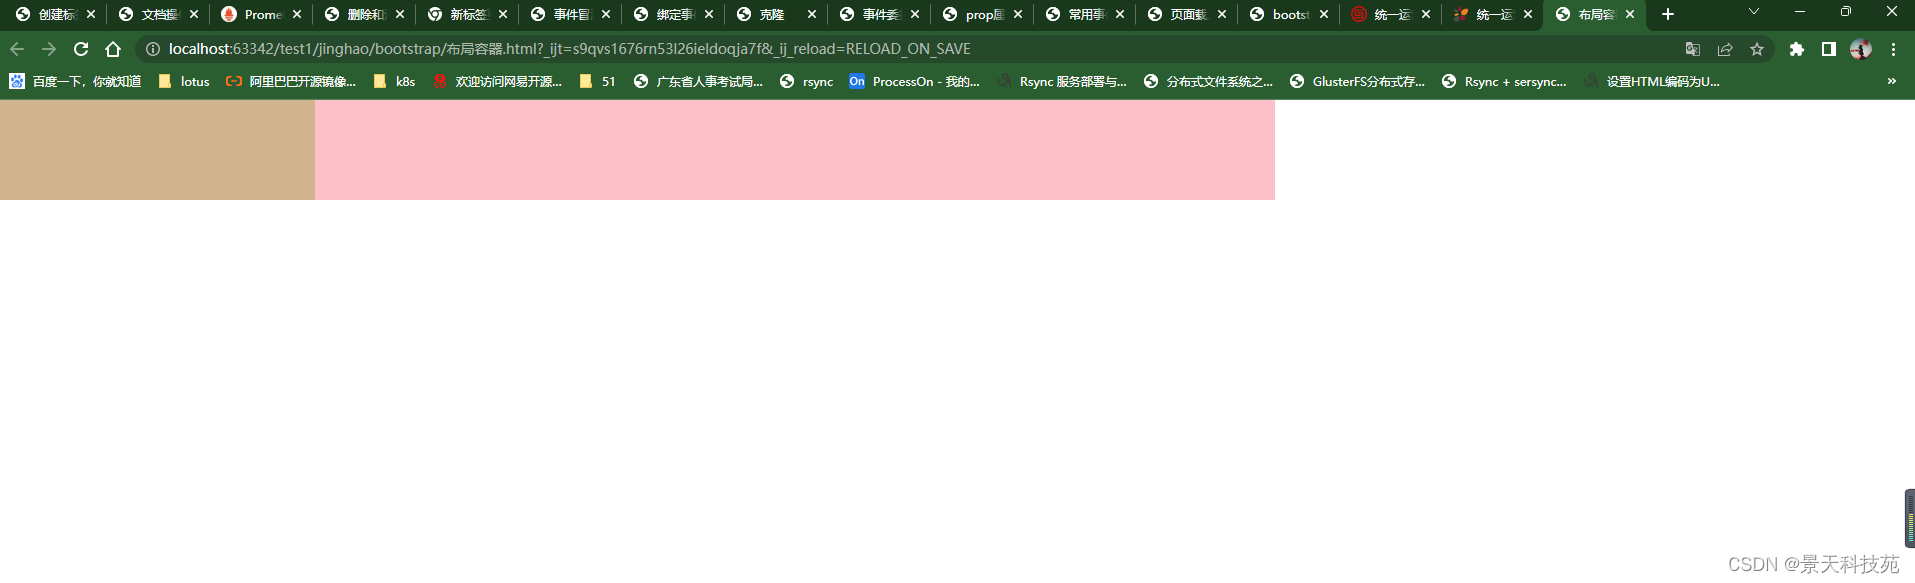Viewport: 1915px width, 583px height.
Task: Click the forward navigation arrow
Action: 48,49
